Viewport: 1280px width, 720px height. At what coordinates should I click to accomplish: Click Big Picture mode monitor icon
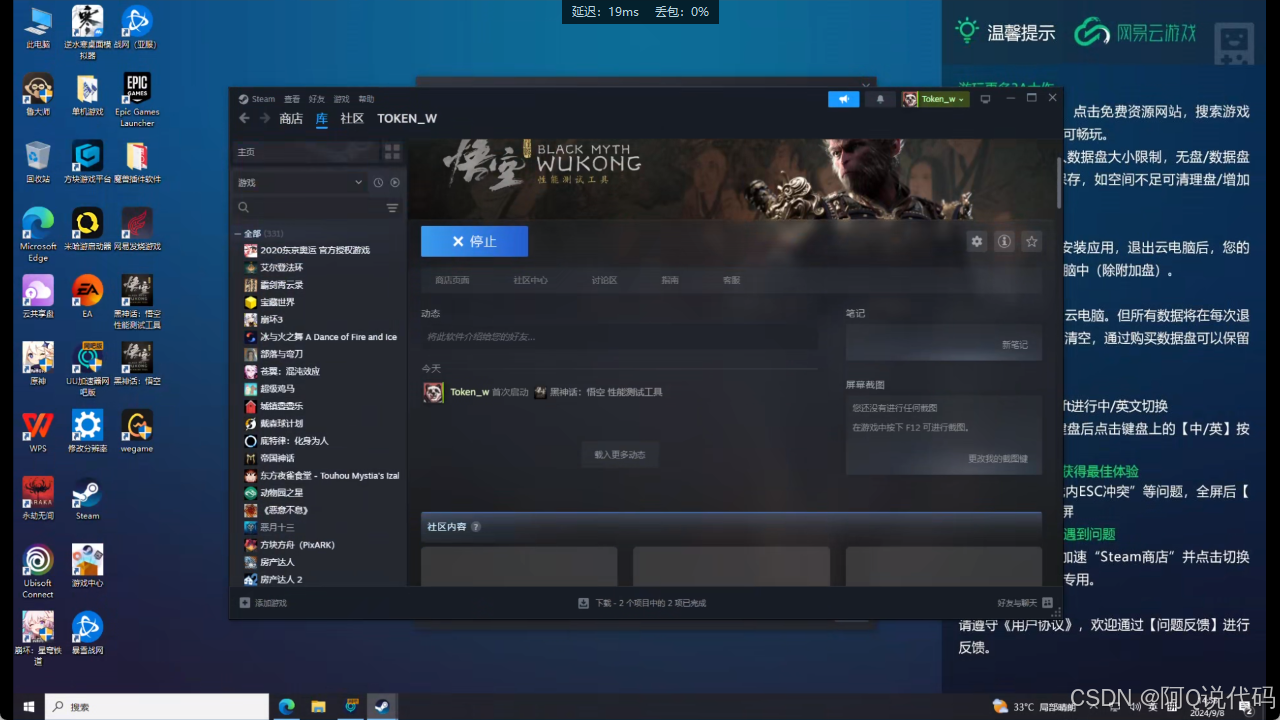(985, 99)
